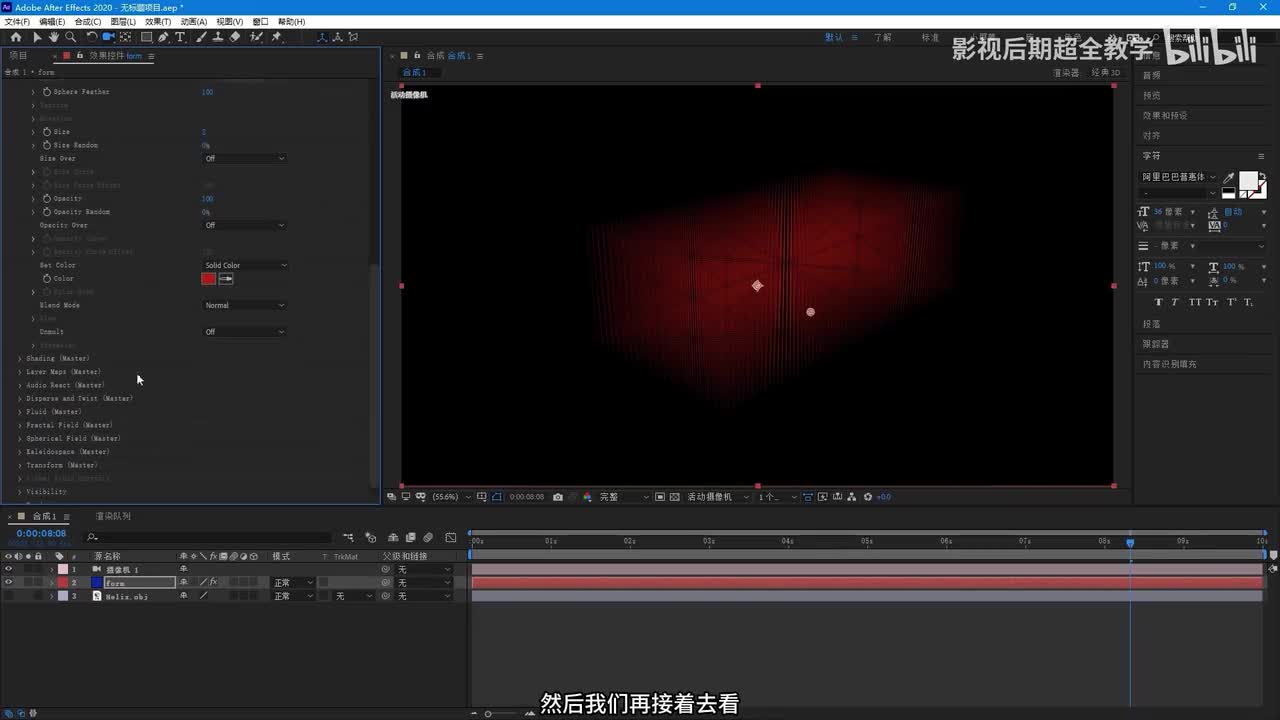Select the Rectangle shape tool

point(146,37)
